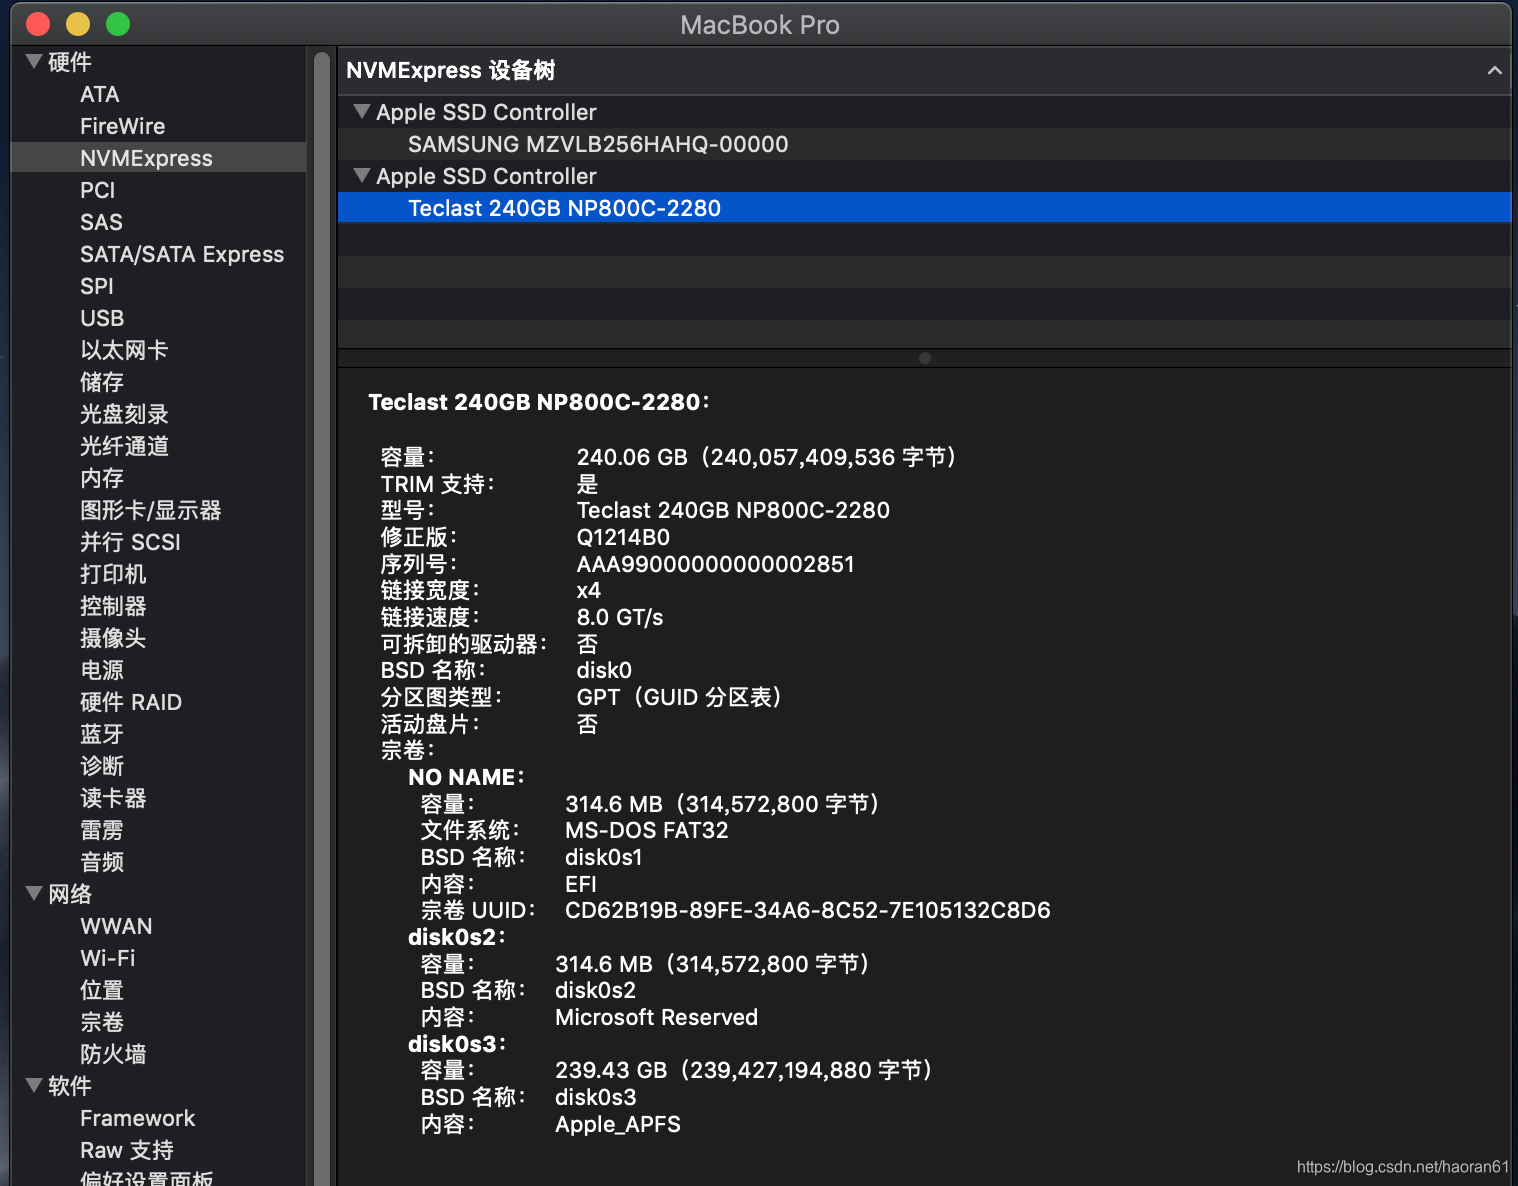1518x1186 pixels.
Task: Click the Microsoft Reserved content value
Action: [x=656, y=1017]
